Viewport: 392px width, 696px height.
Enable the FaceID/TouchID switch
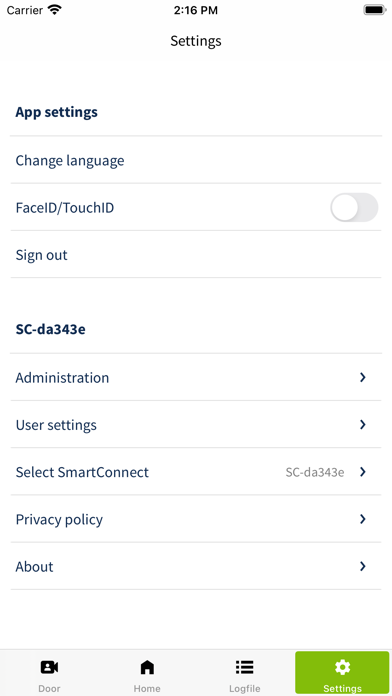354,207
